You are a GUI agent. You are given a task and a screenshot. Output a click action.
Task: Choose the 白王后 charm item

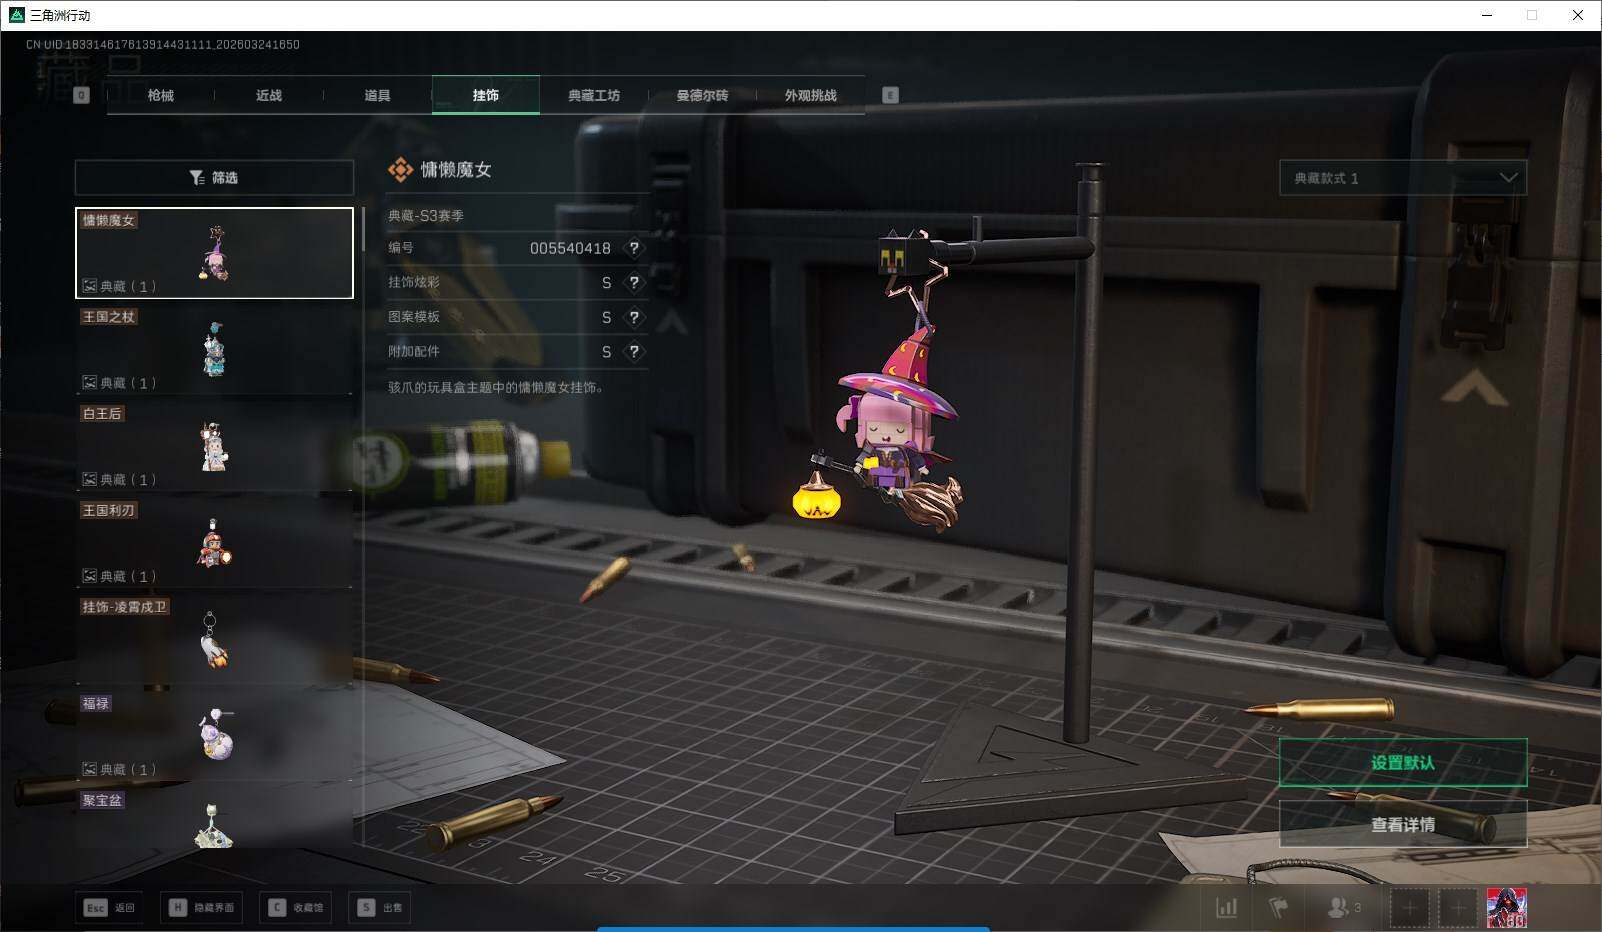[x=214, y=446]
